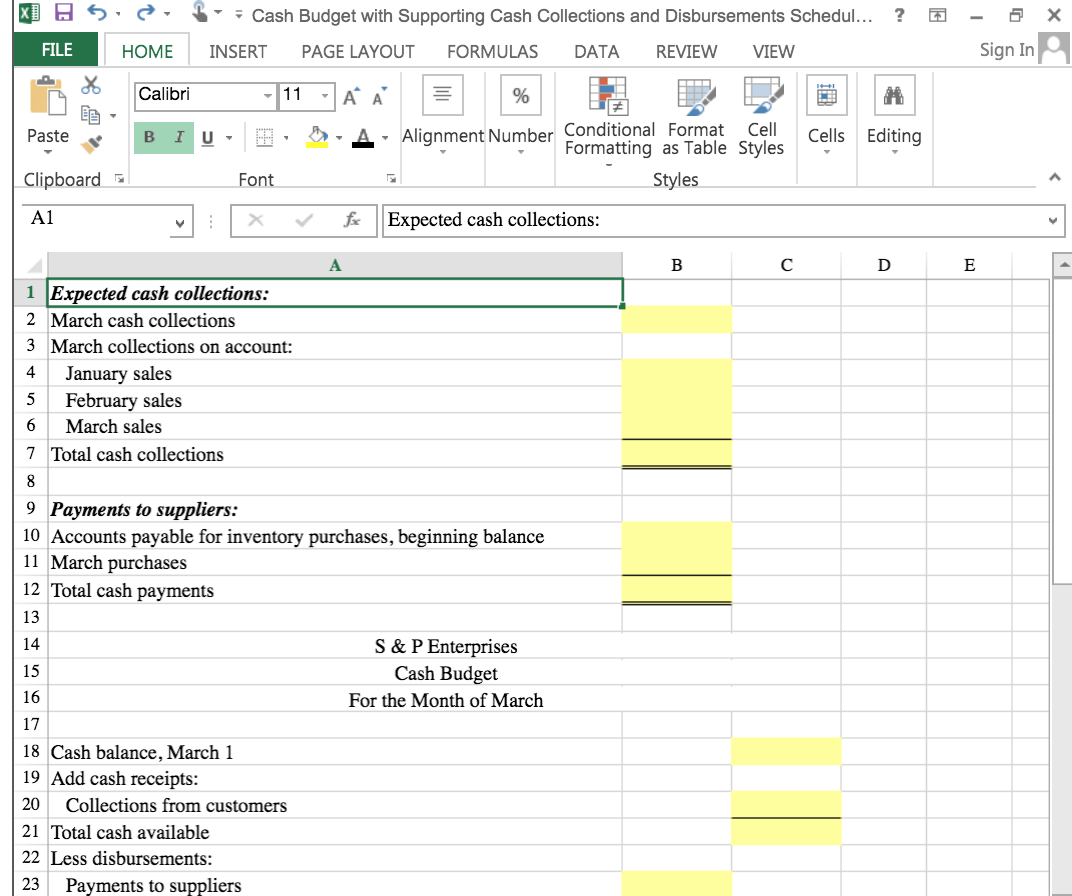Image resolution: width=1072 pixels, height=896 pixels.
Task: Open the font size 11 dropdown
Action: pyautogui.click(x=323, y=95)
